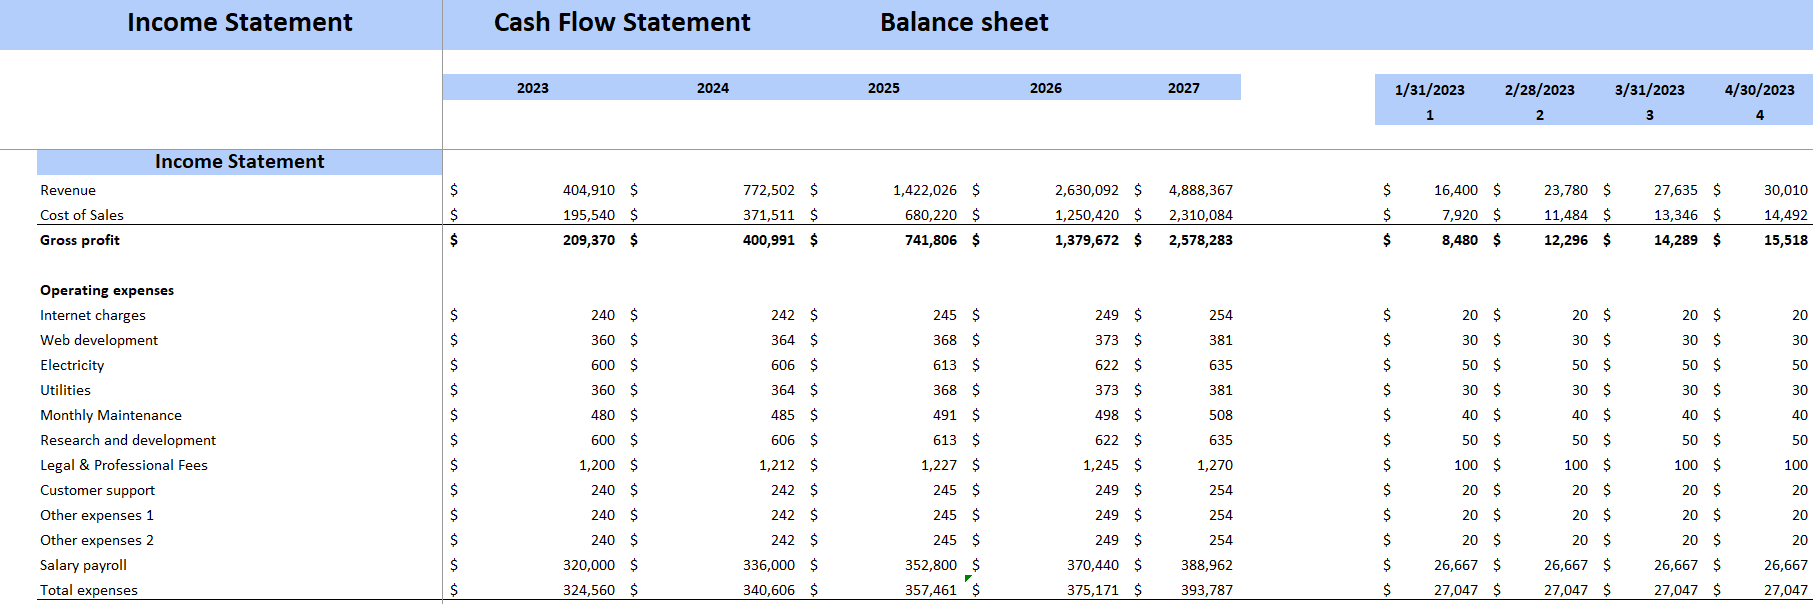Select the 2025 salary payroll value 352,800
This screenshot has width=1813, height=604.
pyautogui.click(x=931, y=565)
